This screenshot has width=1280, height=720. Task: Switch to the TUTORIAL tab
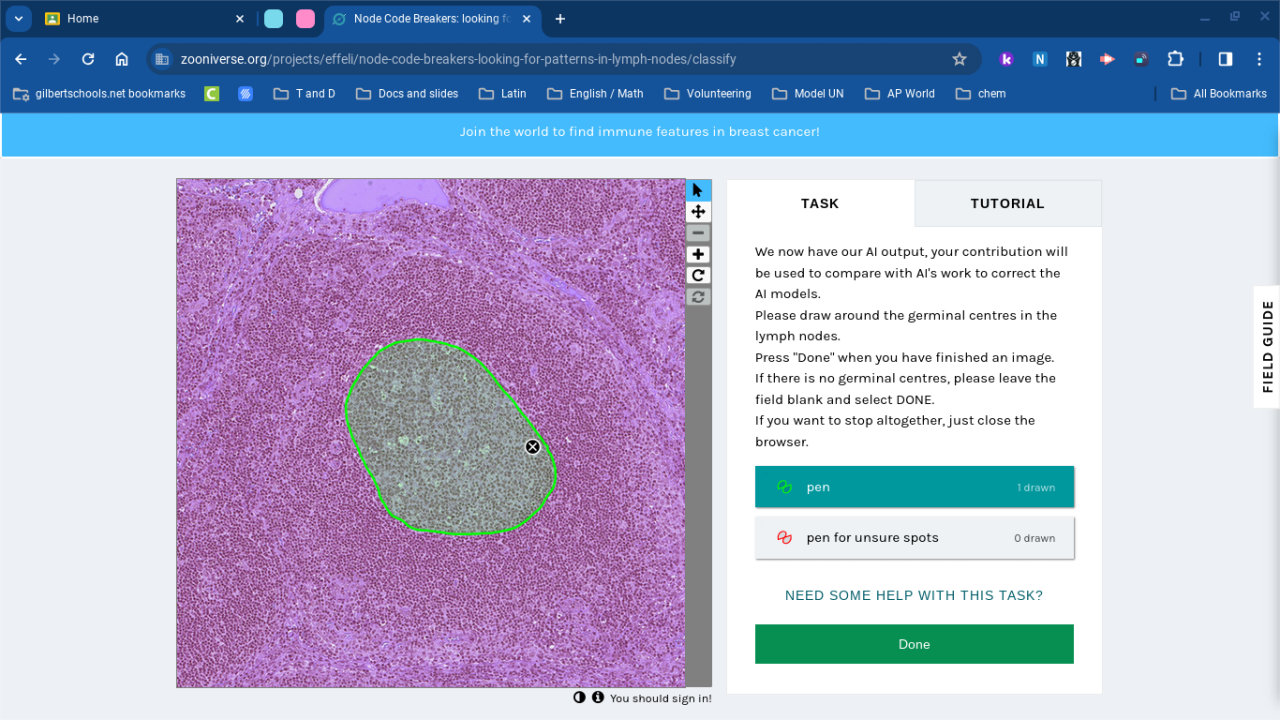click(x=1007, y=203)
